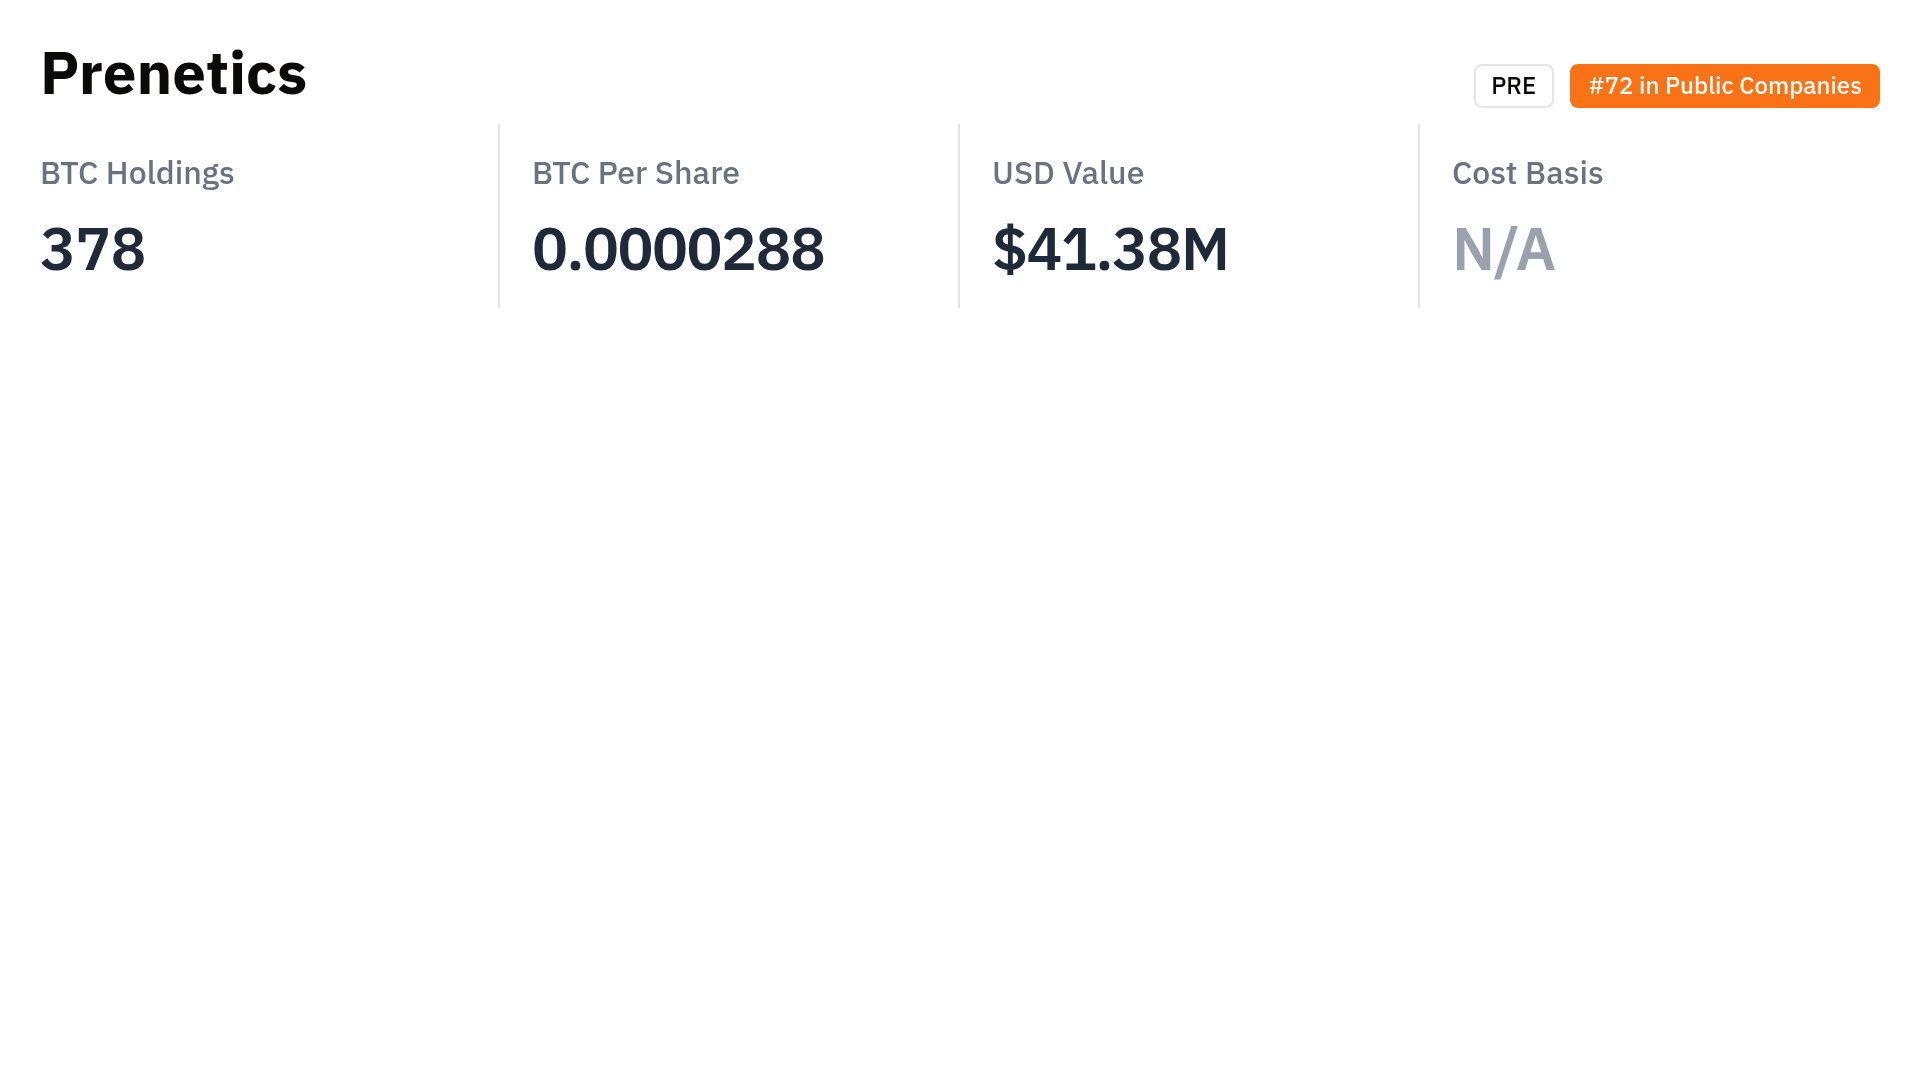Select the $41.38M figure
This screenshot has width=1920, height=1080.
[x=1110, y=249]
